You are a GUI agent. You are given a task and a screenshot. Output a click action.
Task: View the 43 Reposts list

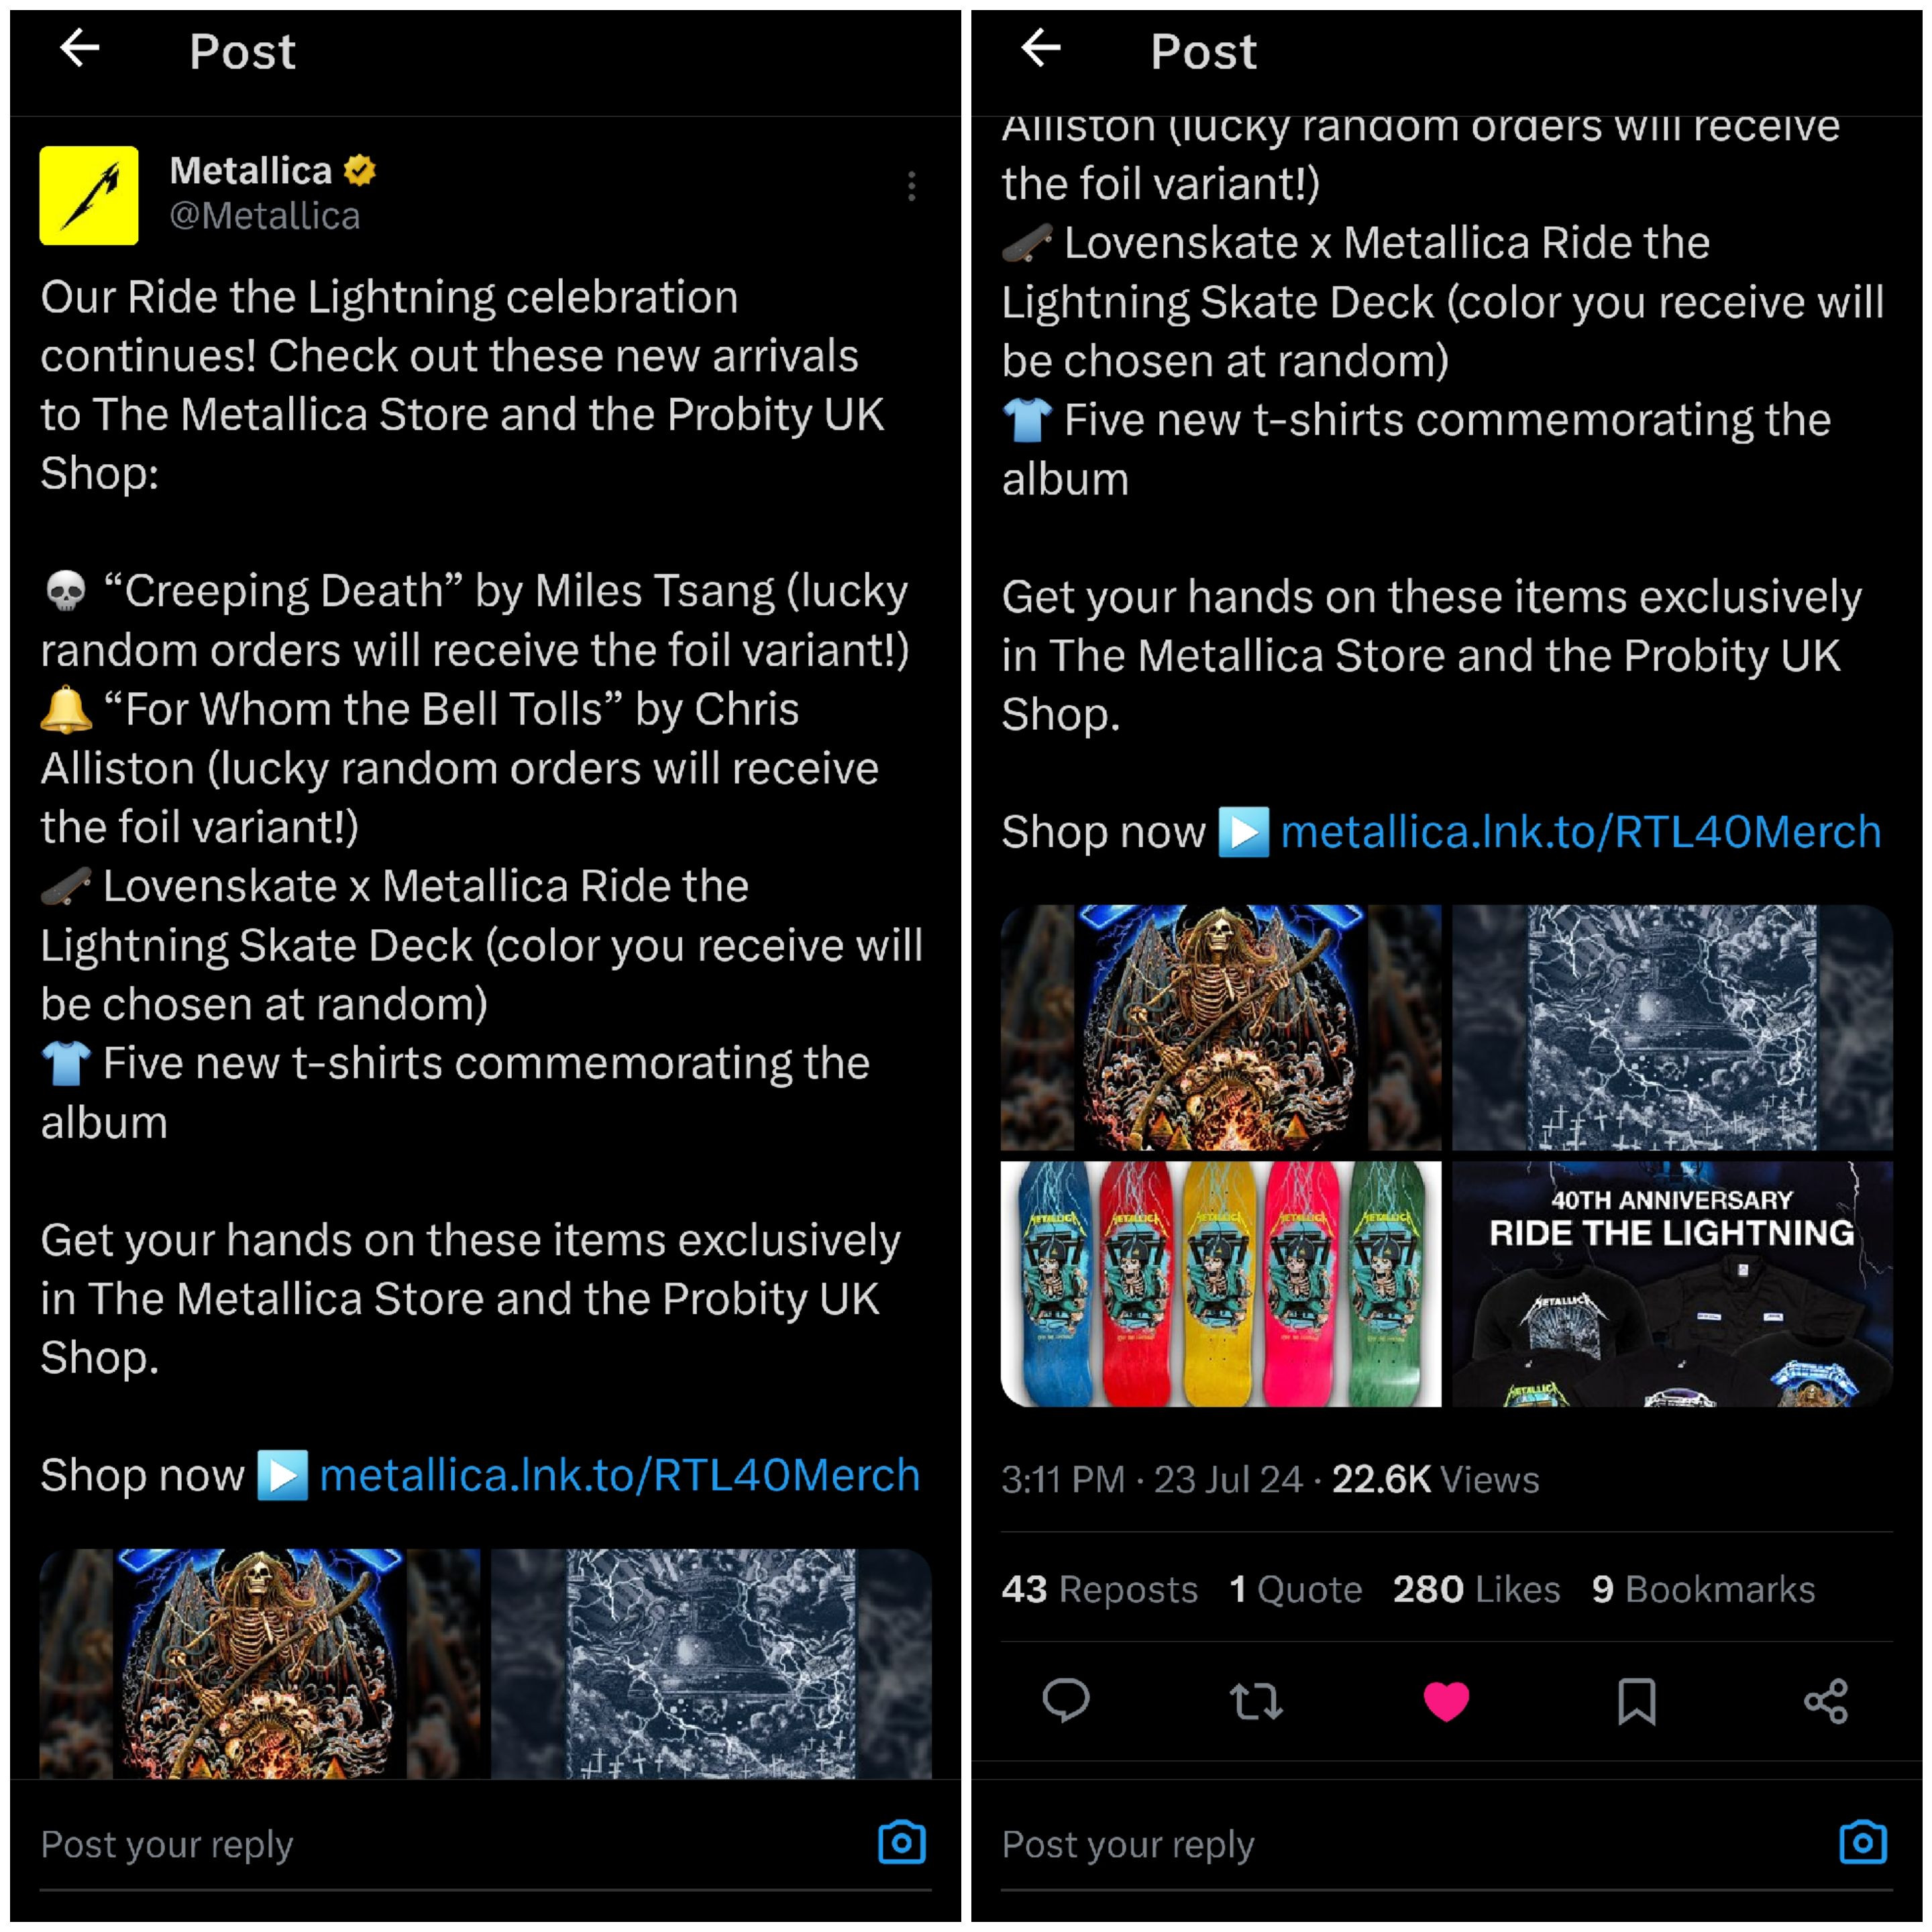(x=1099, y=1589)
